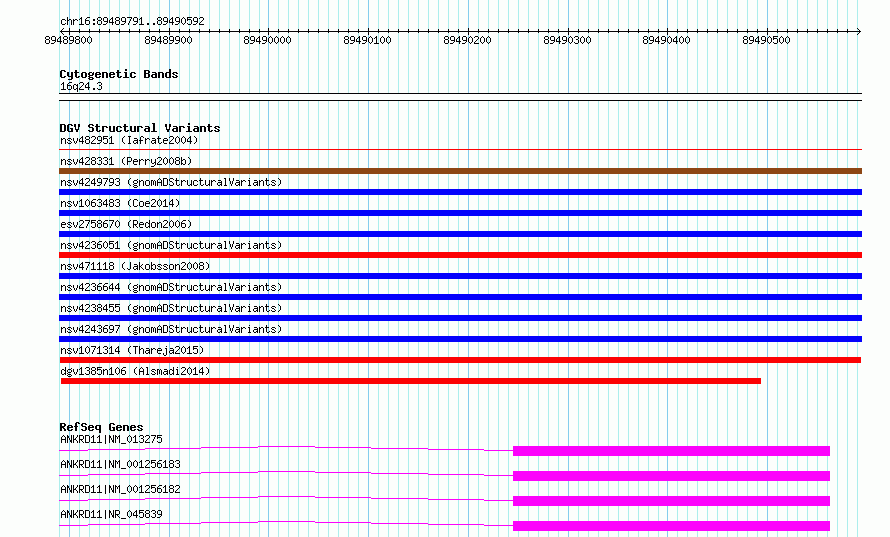The height and width of the screenshot is (537, 890).
Task: Click the 16q24.3 band label
Action: 81,86
